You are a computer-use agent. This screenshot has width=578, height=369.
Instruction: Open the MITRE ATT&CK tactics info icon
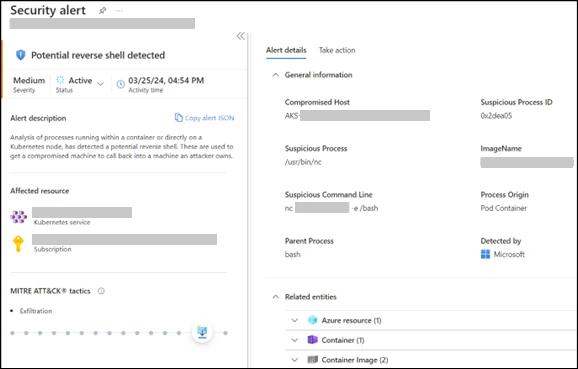101,291
